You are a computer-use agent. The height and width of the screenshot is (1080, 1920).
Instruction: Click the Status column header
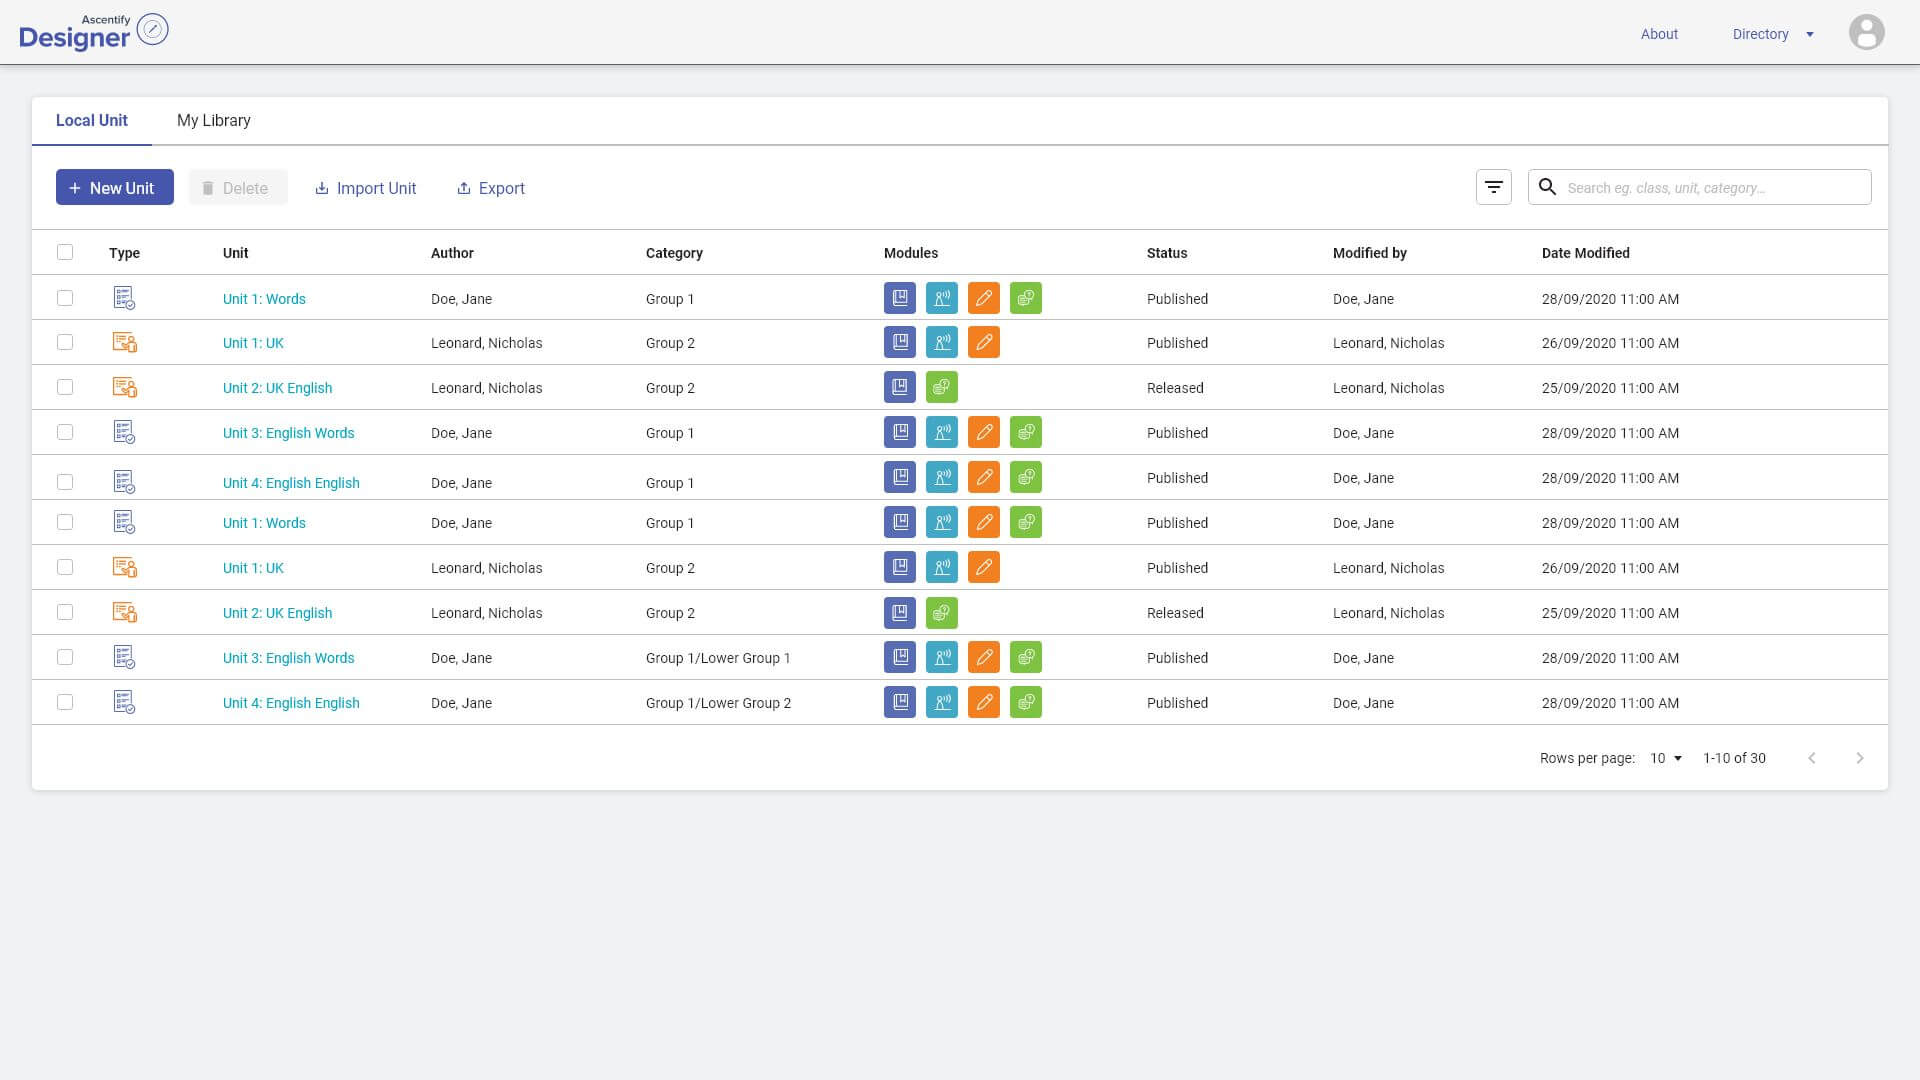(x=1167, y=253)
